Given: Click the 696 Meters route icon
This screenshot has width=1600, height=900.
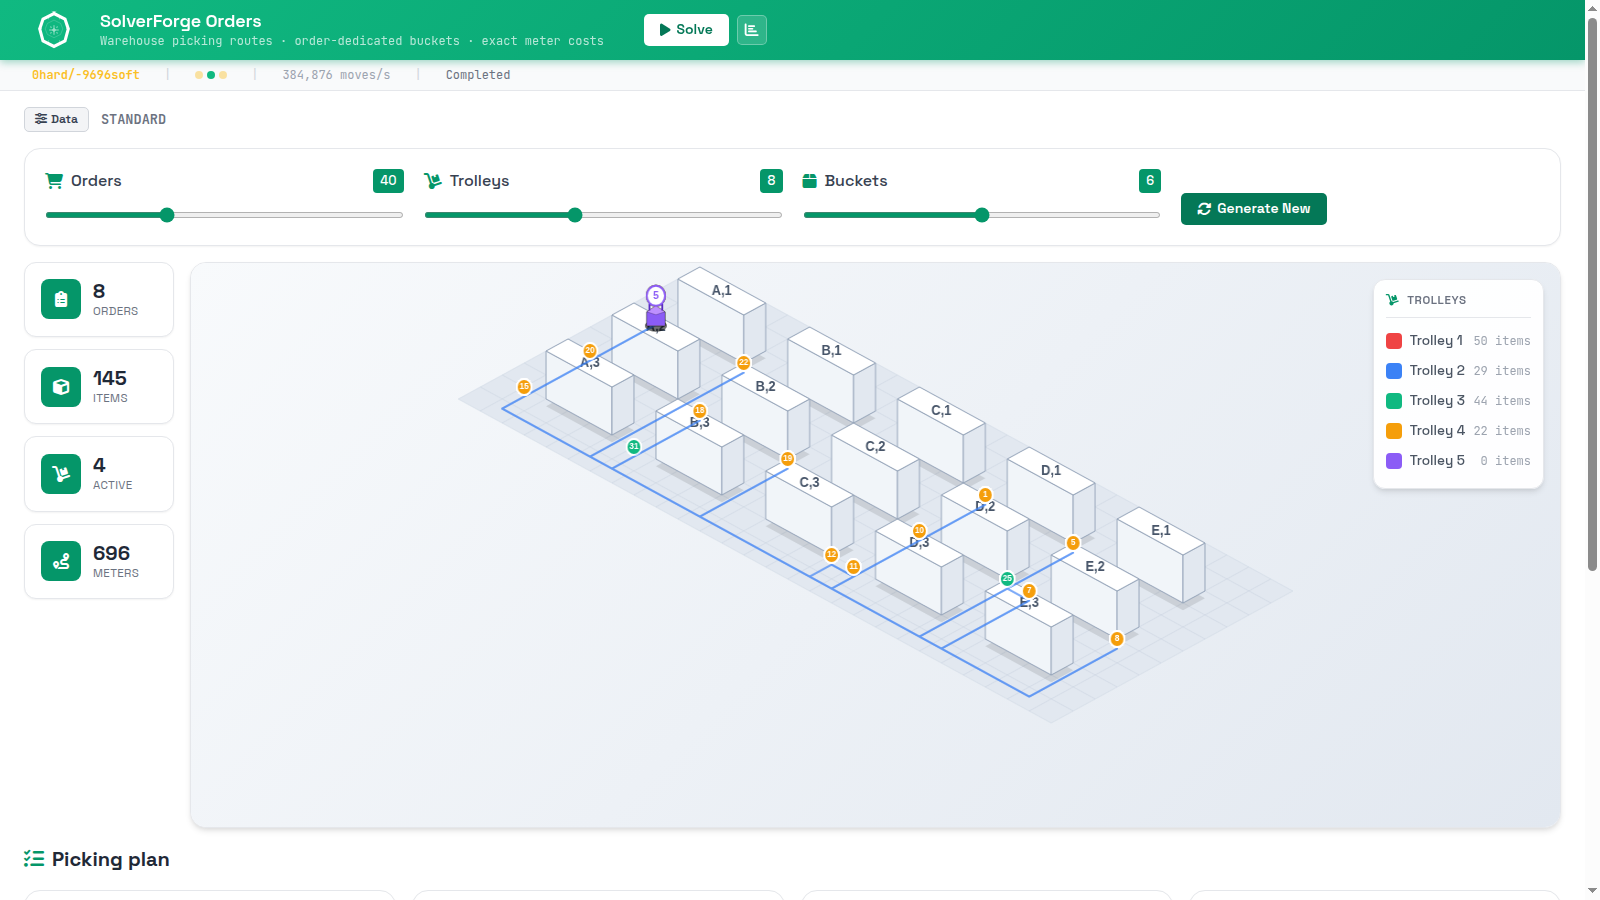Looking at the screenshot, I should click(x=61, y=562).
